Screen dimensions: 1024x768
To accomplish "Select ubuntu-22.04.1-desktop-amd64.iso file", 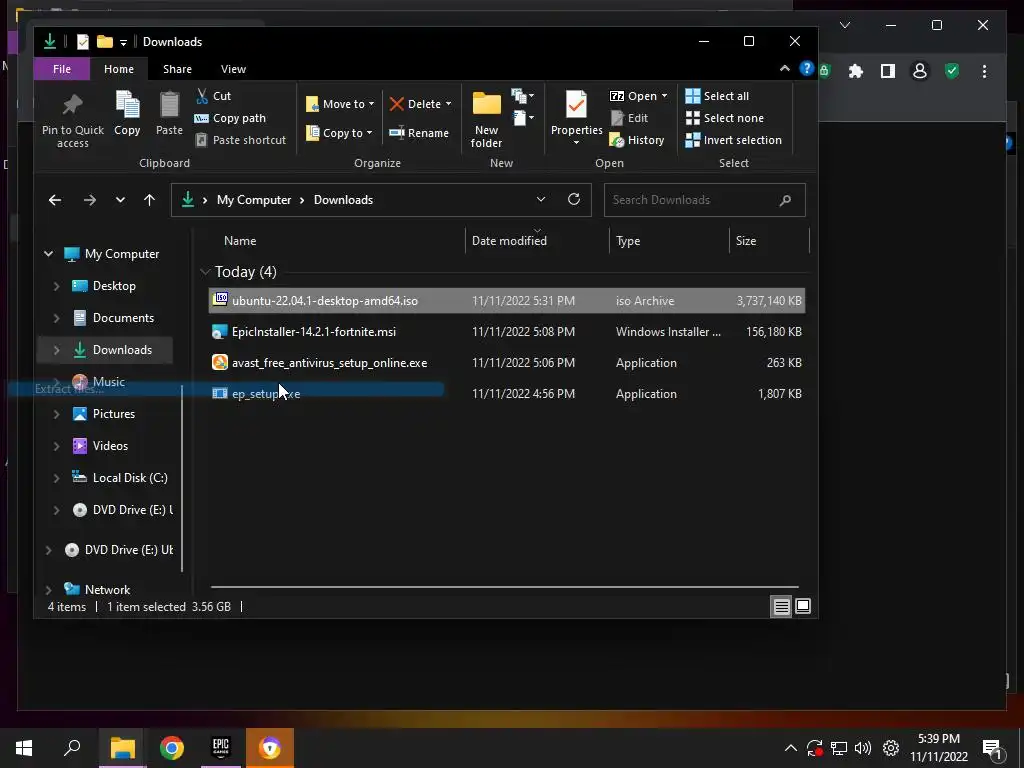I will 507,300.
